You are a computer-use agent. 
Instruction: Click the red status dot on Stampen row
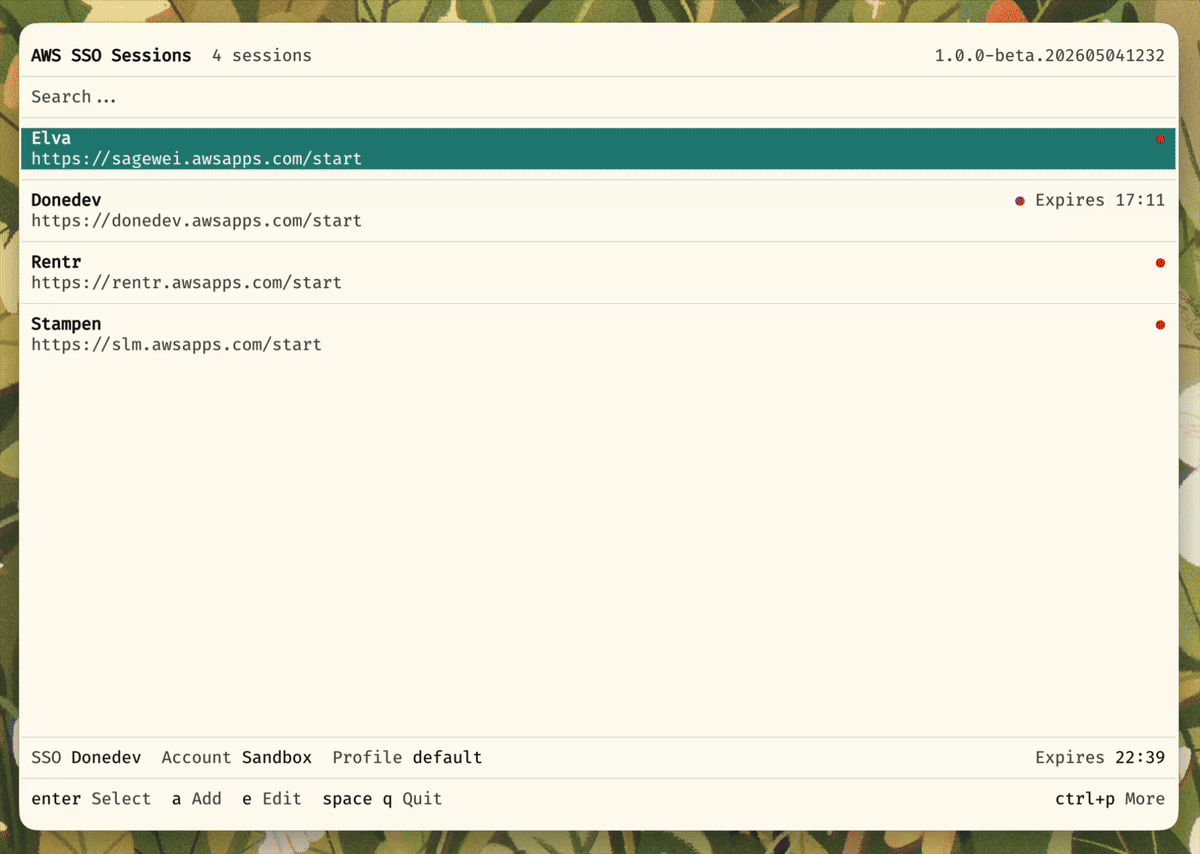point(1160,325)
